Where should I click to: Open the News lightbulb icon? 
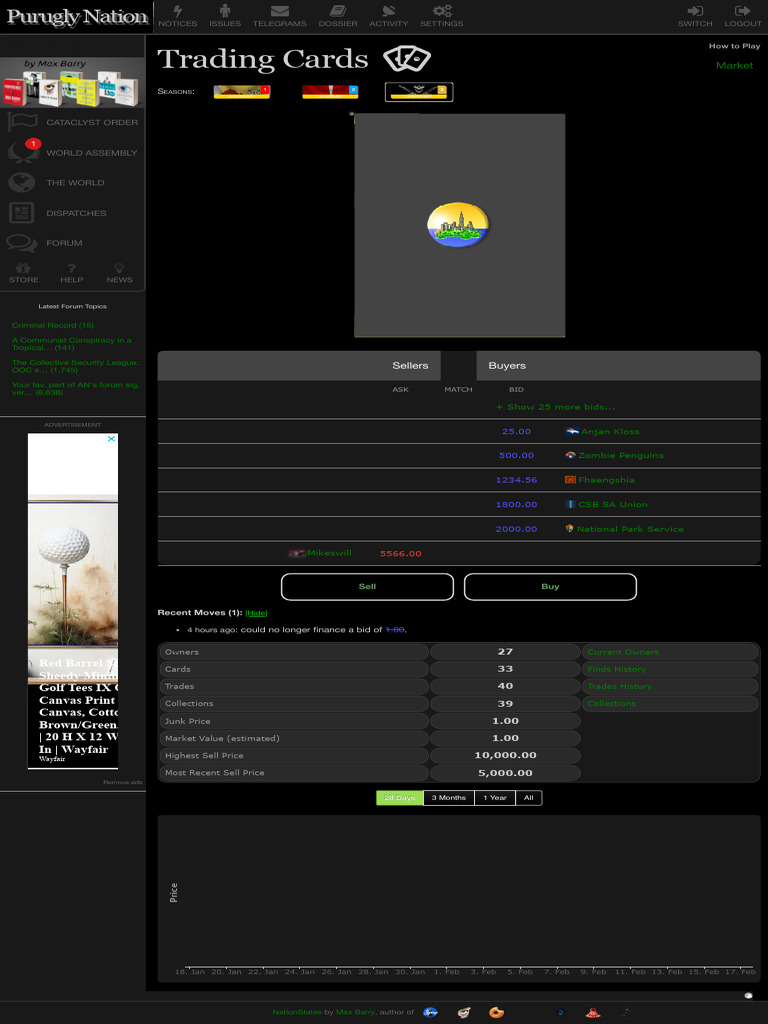(120, 268)
